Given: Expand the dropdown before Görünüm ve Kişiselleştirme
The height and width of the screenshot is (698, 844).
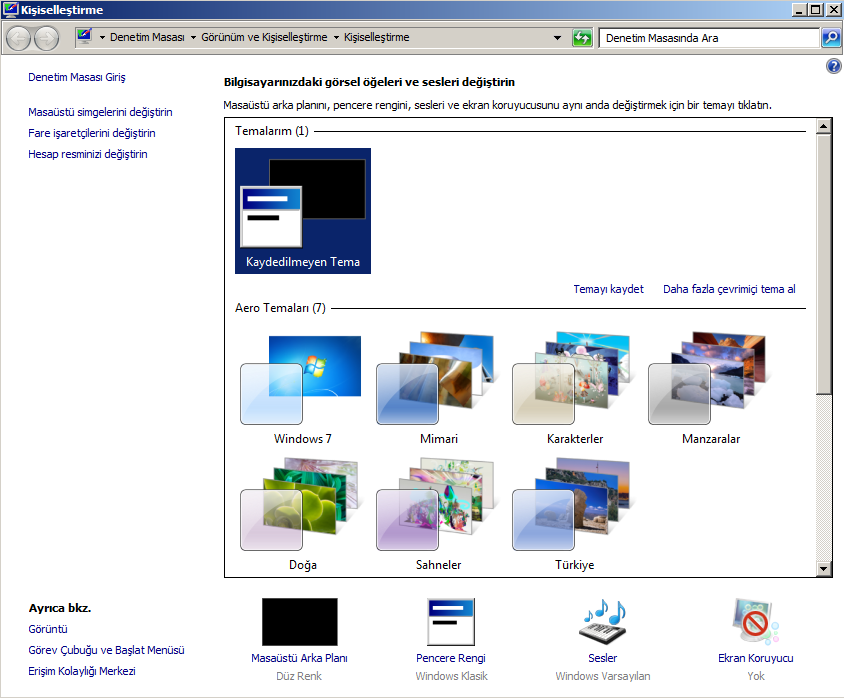Looking at the screenshot, I should (x=193, y=38).
